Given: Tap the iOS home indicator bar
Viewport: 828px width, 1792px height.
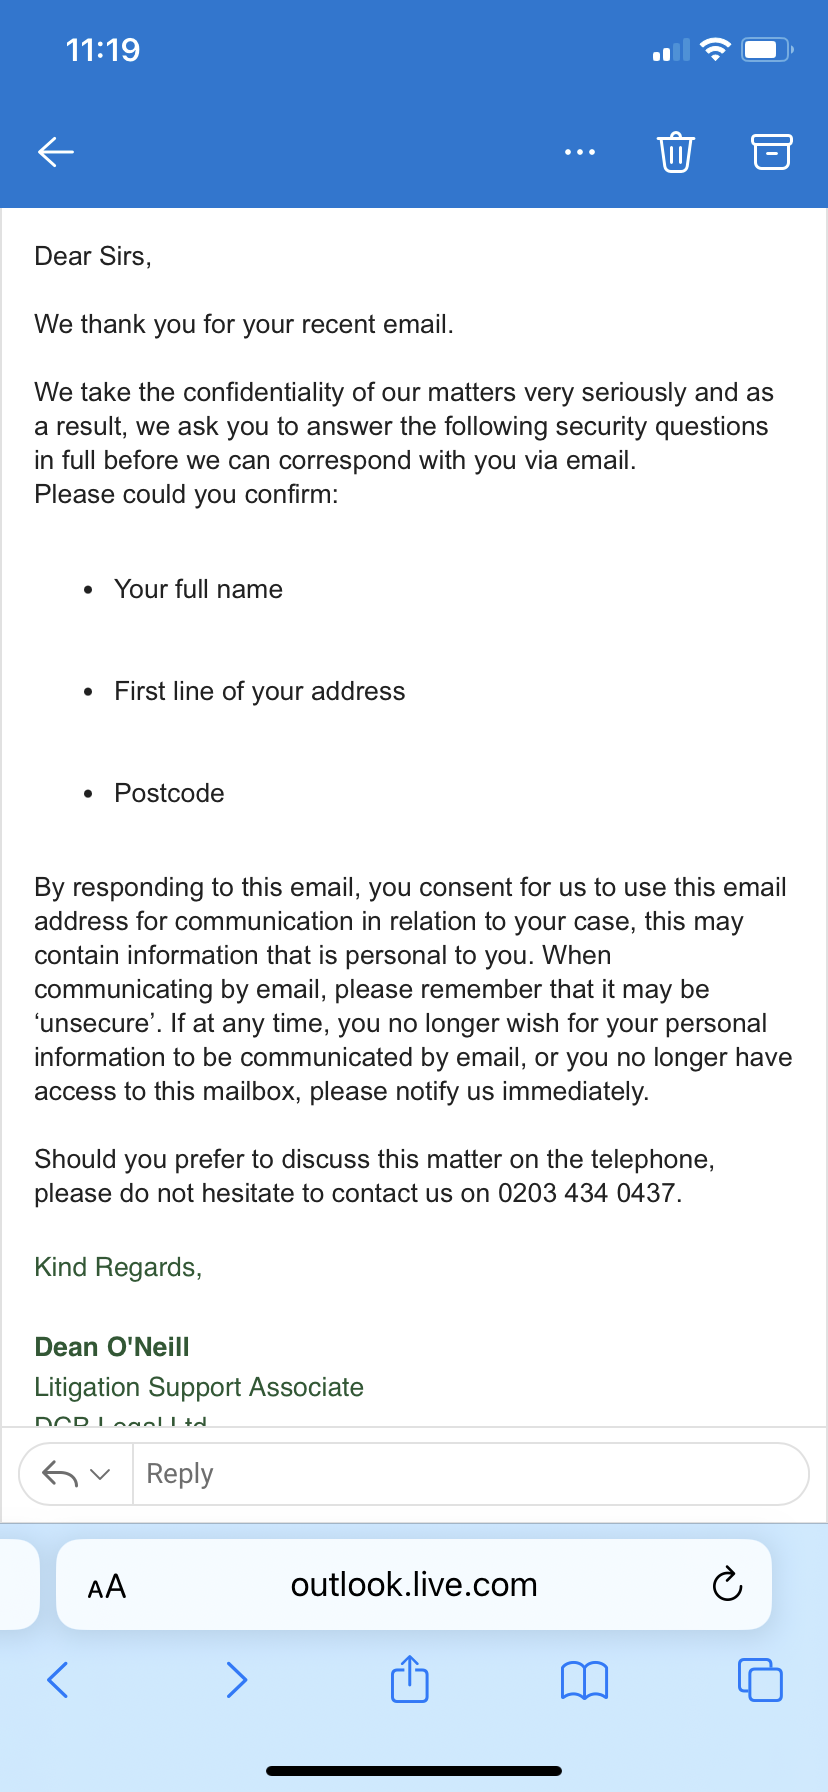Looking at the screenshot, I should (x=414, y=1771).
